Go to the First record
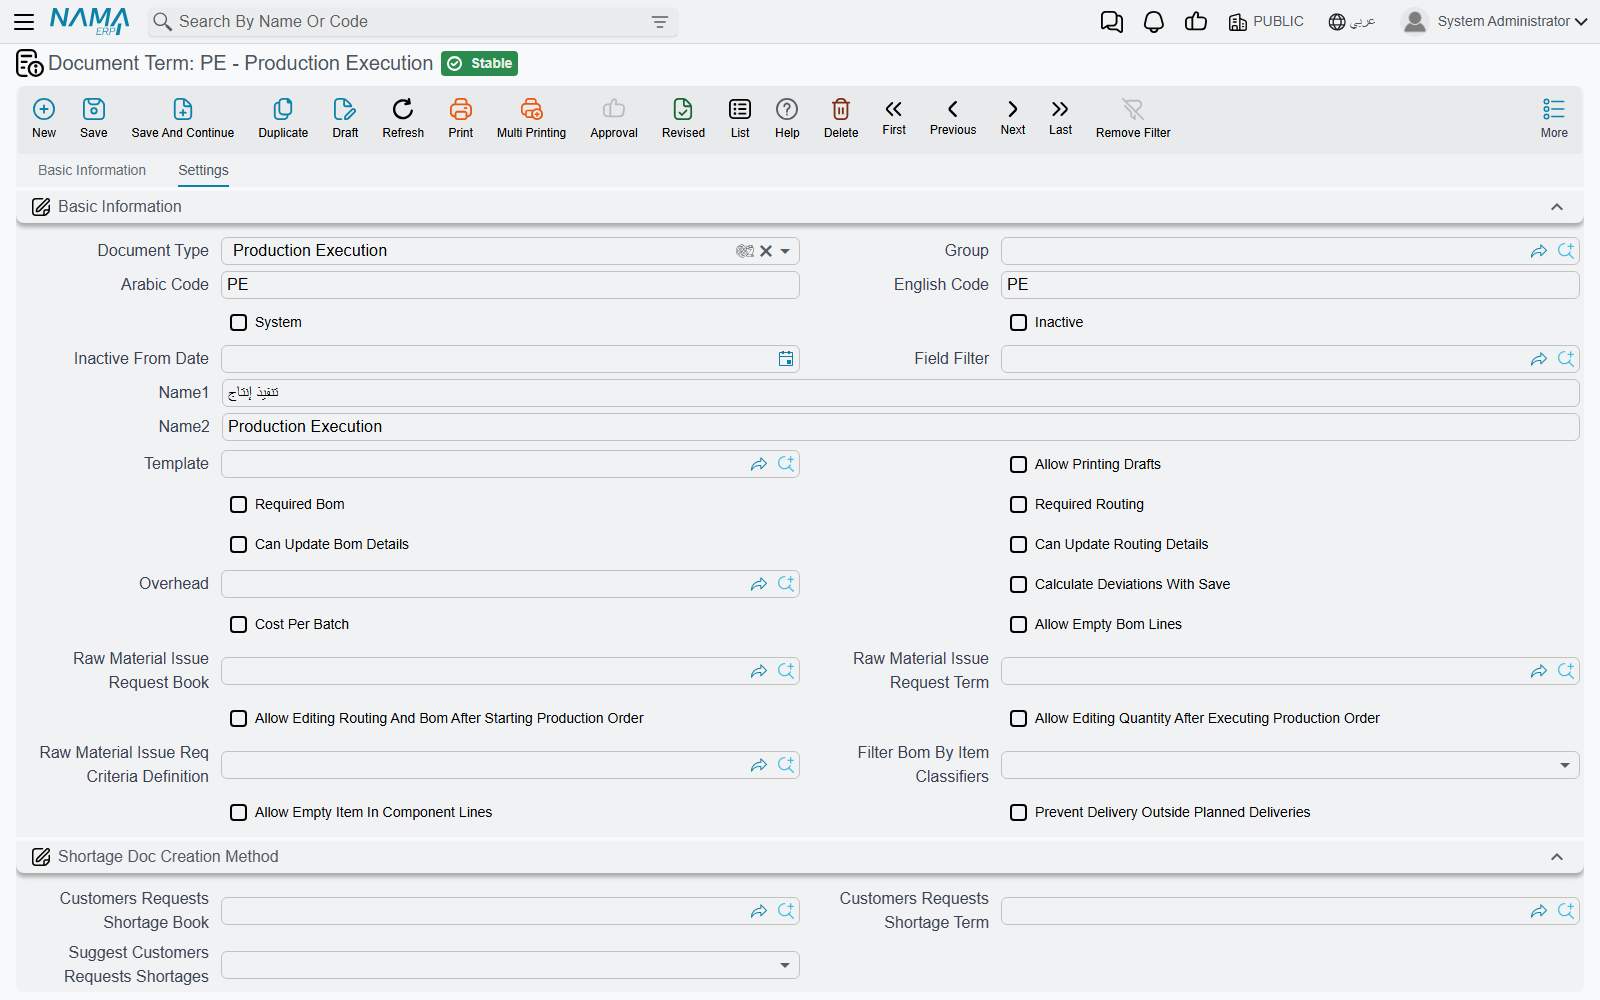This screenshot has height=1000, width=1600. (894, 117)
